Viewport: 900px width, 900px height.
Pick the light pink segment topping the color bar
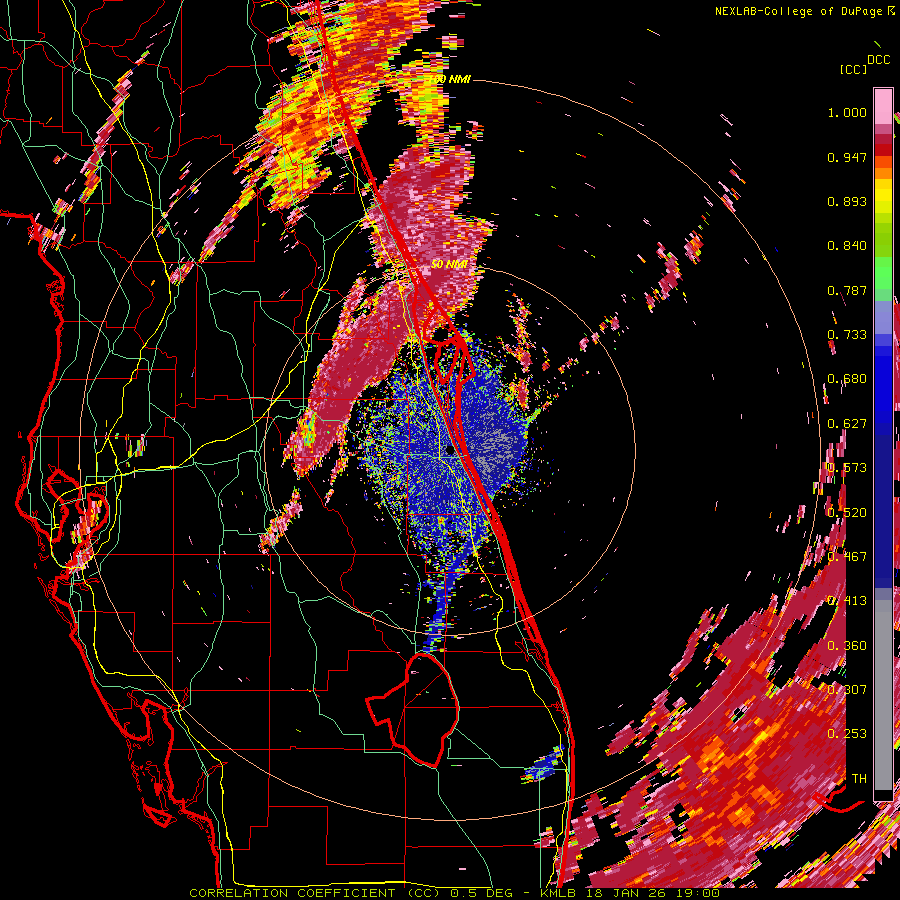click(883, 107)
